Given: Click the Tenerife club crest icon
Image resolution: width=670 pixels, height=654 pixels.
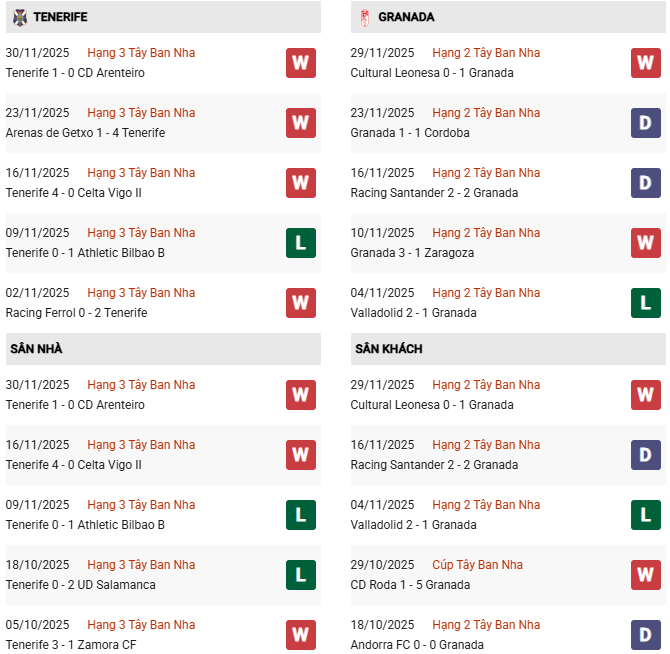Looking at the screenshot, I should coord(19,17).
